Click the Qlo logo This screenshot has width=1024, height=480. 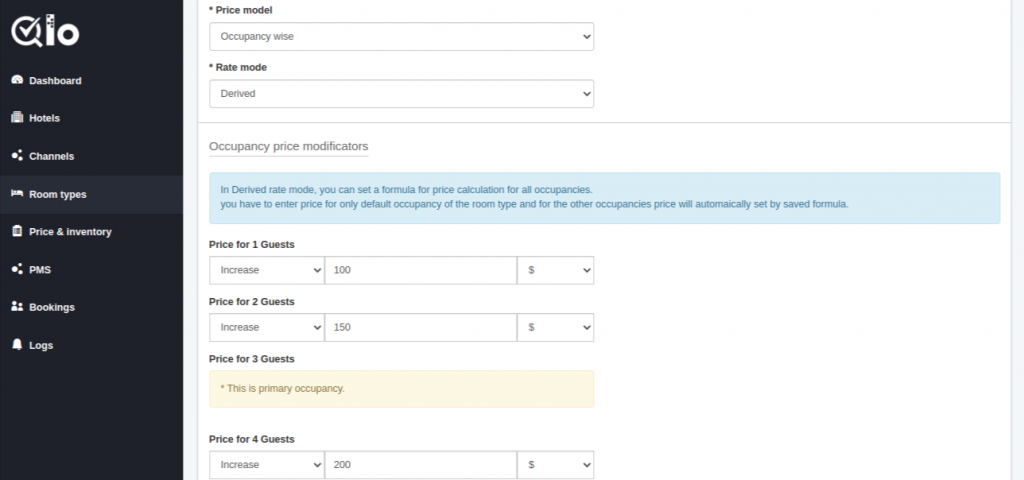coord(45,31)
